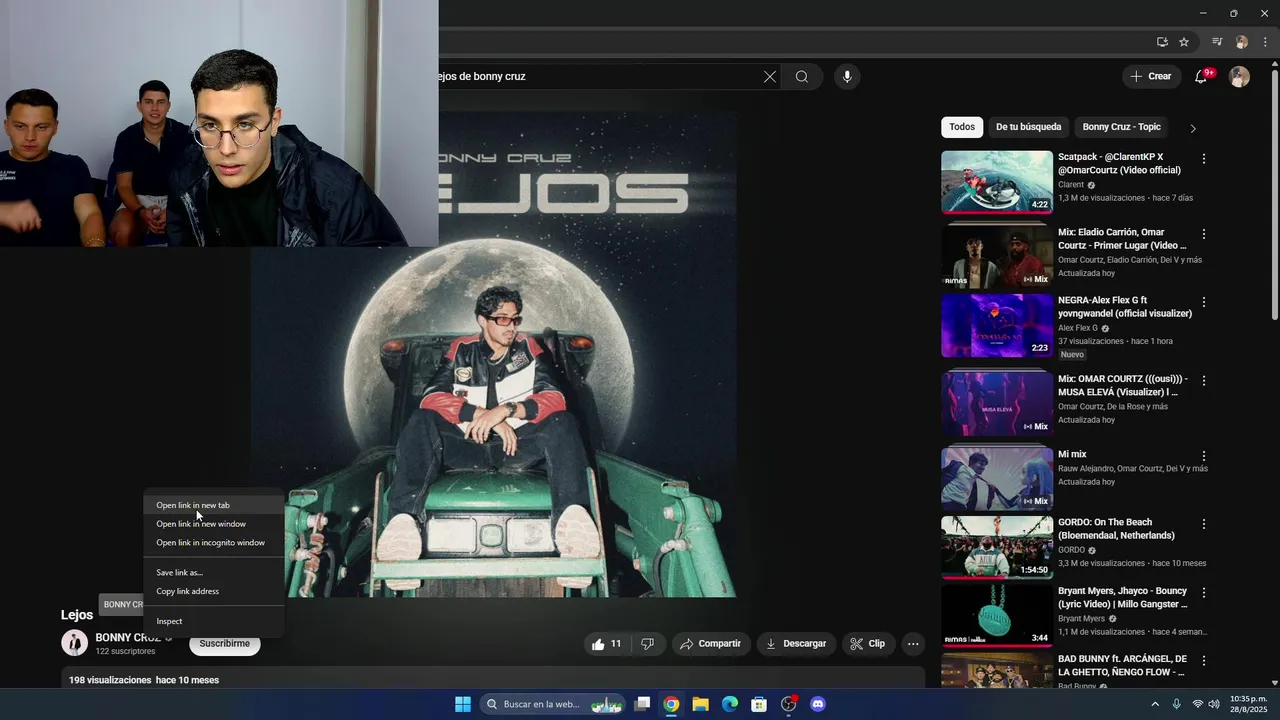The image size is (1280, 720).
Task: Choose Open link in incognito window
Action: pyautogui.click(x=214, y=543)
